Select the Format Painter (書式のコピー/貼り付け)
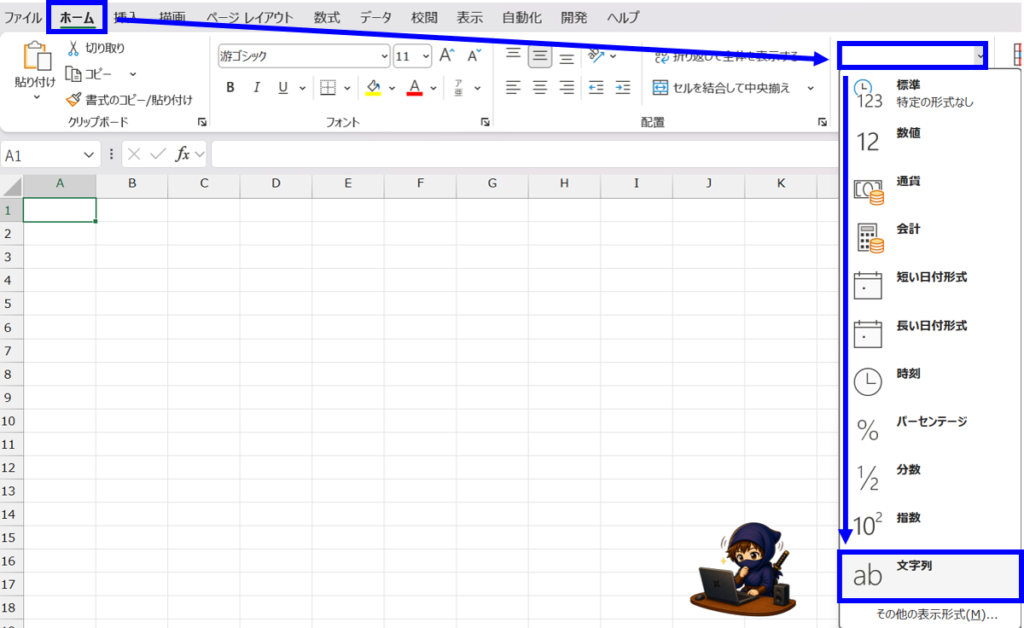Viewport: 1024px width, 628px height. click(129, 100)
